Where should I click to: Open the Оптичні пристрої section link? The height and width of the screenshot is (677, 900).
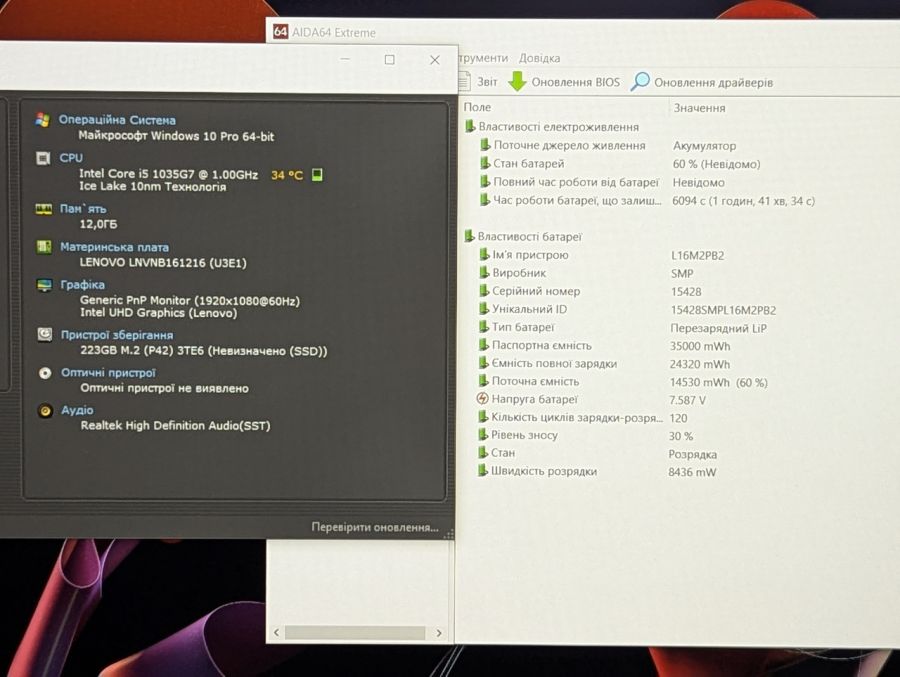point(108,373)
